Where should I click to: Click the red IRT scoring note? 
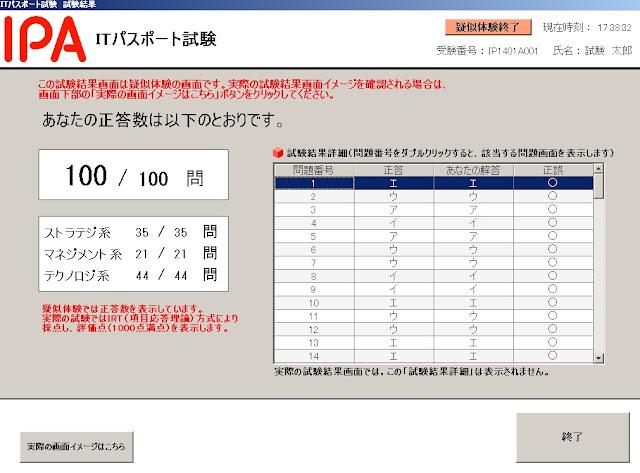coord(140,318)
